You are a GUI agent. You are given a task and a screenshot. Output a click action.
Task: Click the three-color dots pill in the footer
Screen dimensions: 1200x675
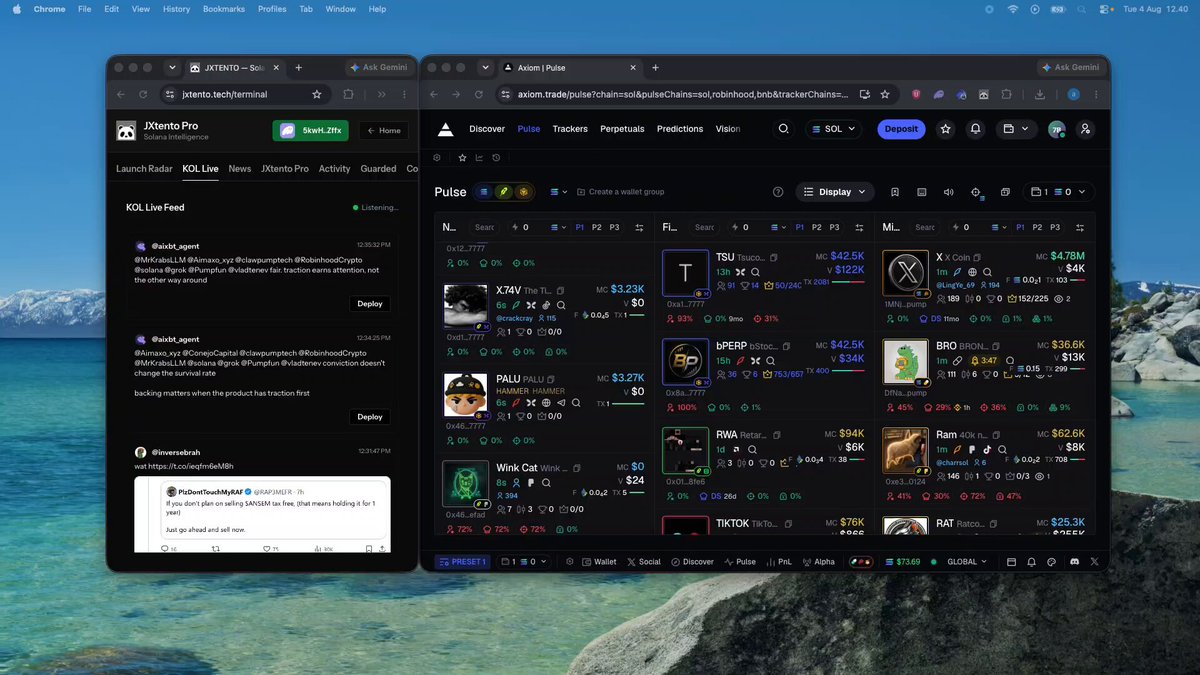860,562
